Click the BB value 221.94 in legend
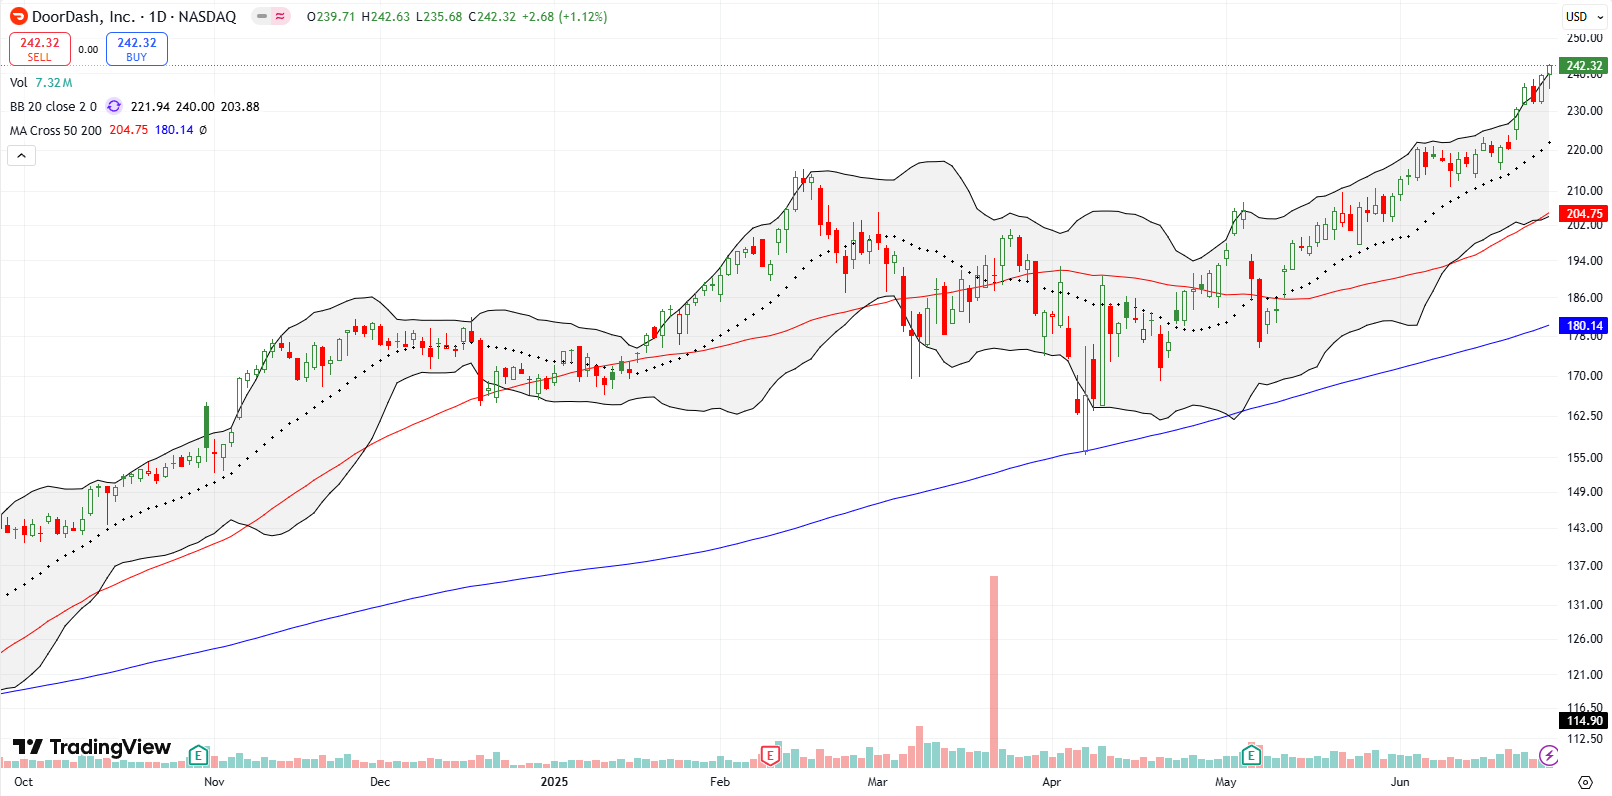Screen dimensions: 1612x796 pyautogui.click(x=150, y=106)
